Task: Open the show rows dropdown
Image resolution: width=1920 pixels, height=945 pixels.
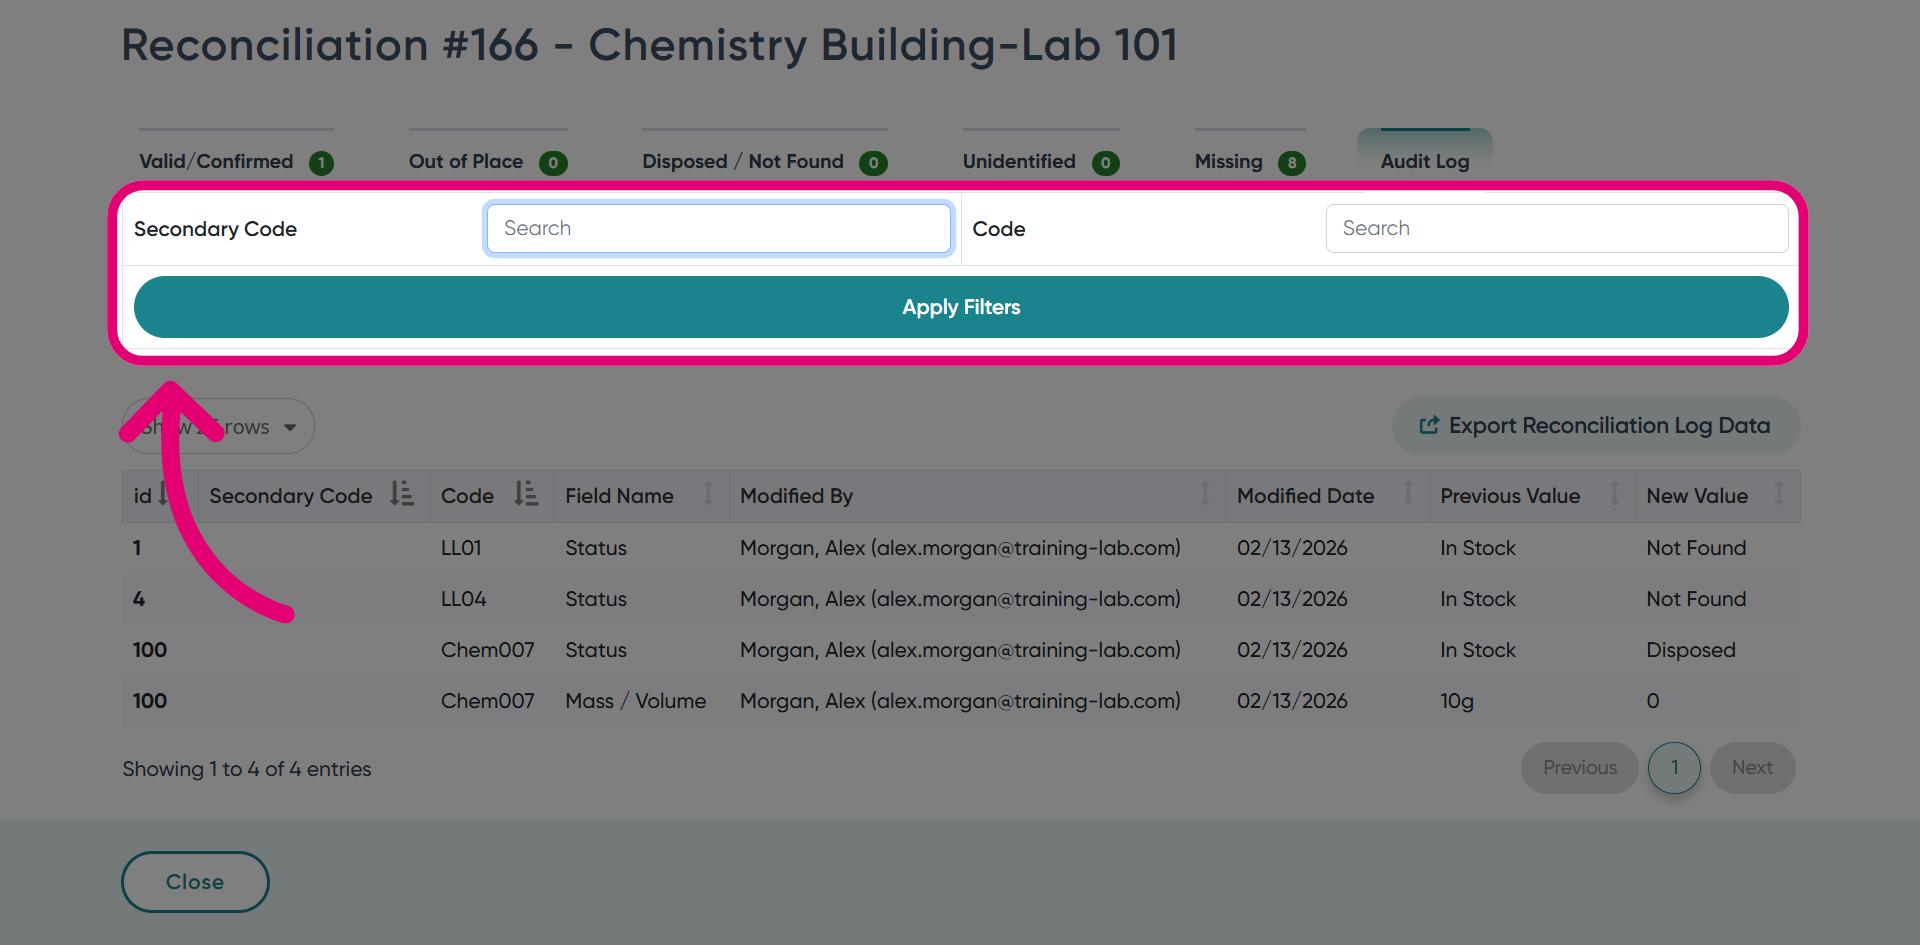Action: pos(218,427)
